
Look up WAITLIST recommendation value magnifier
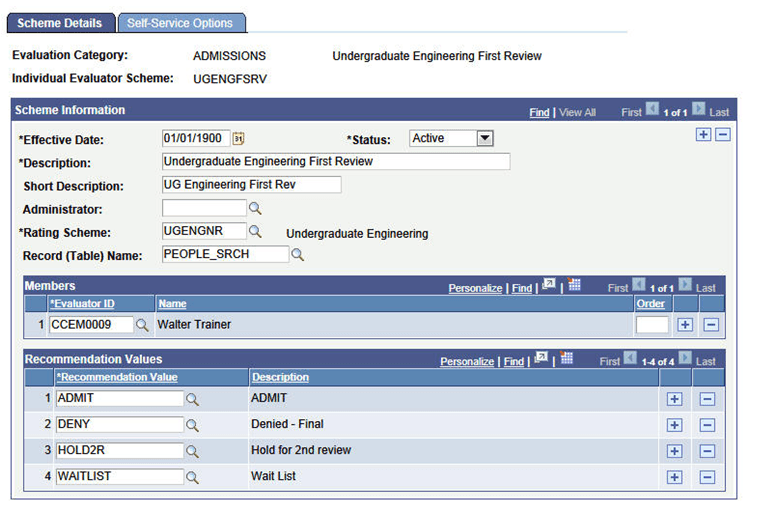(192, 478)
